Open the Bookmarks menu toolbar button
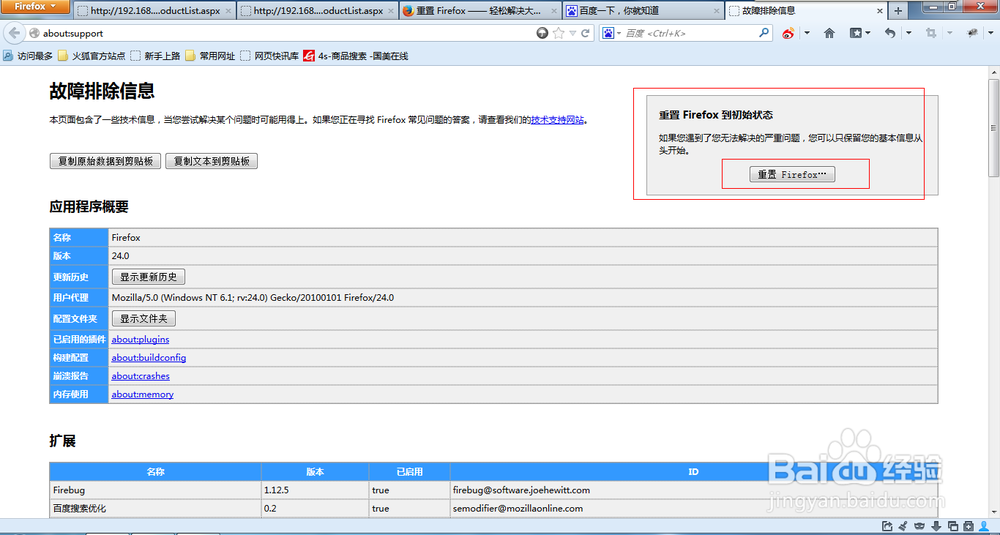Screen dimensions: 1000x535 click(x=859, y=33)
